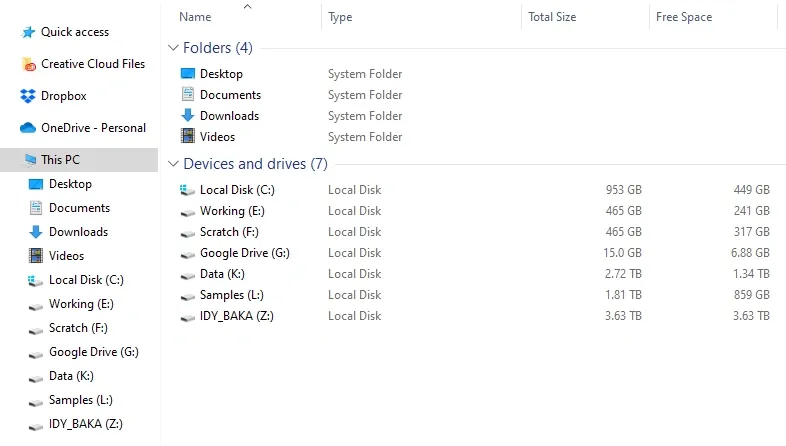Click the Local Disk (C:) icon in sidebar

35,281
